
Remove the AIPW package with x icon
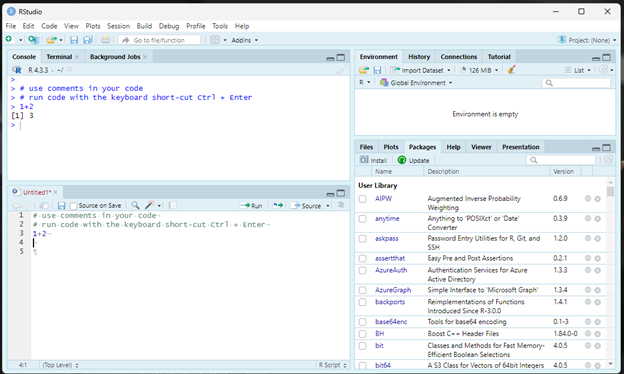pos(597,199)
